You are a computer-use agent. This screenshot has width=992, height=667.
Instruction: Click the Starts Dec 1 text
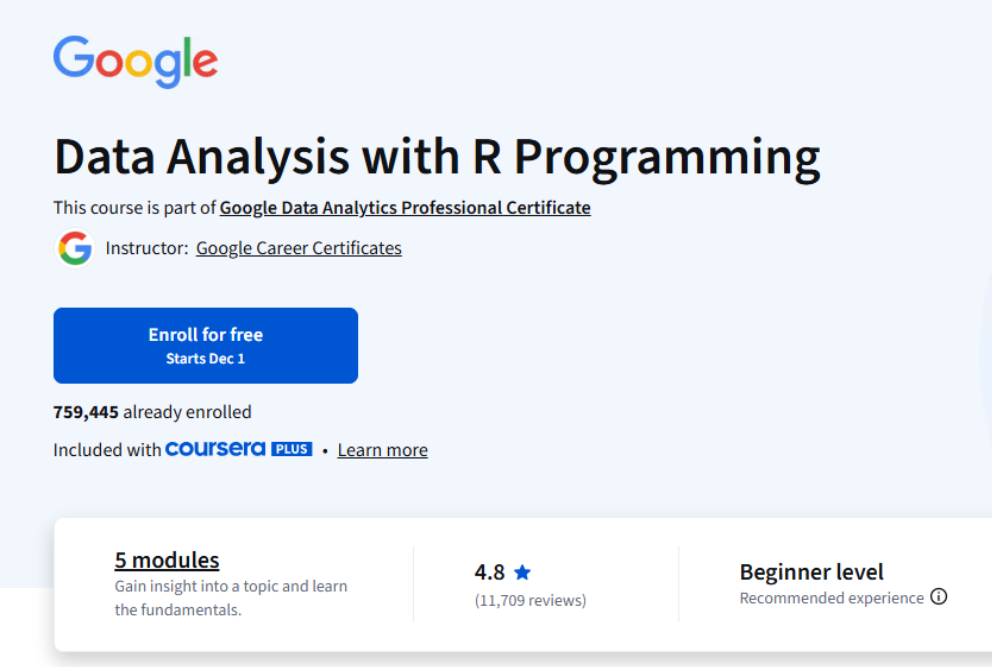pyautogui.click(x=205, y=357)
